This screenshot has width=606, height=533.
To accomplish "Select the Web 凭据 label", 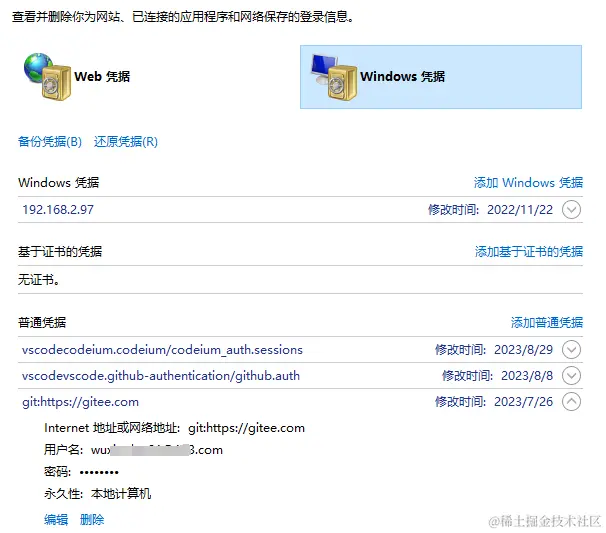I will (102, 77).
